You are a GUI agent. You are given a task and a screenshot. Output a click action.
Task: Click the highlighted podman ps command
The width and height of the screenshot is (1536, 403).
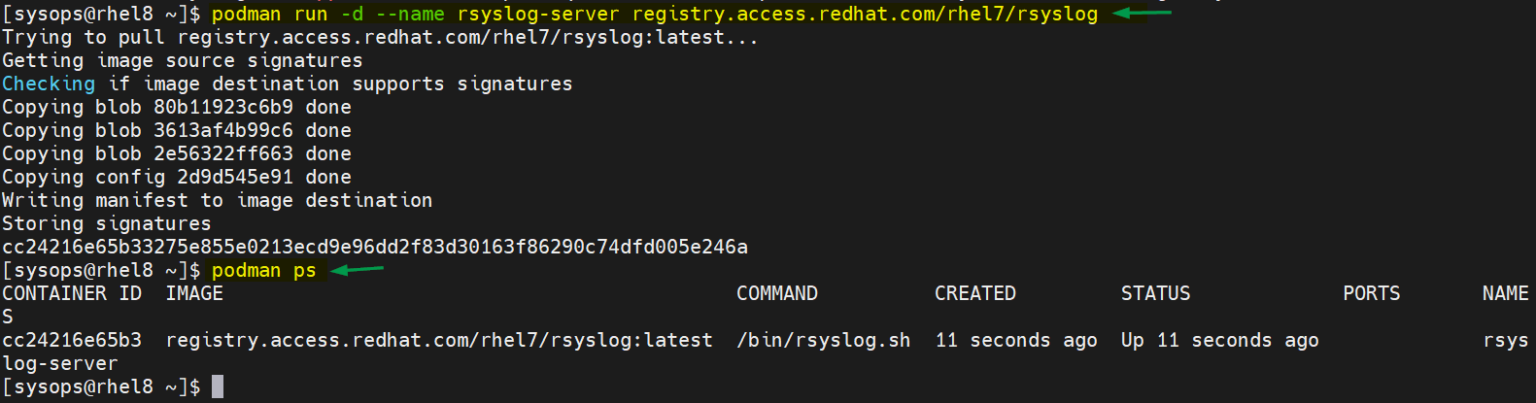pos(264,271)
